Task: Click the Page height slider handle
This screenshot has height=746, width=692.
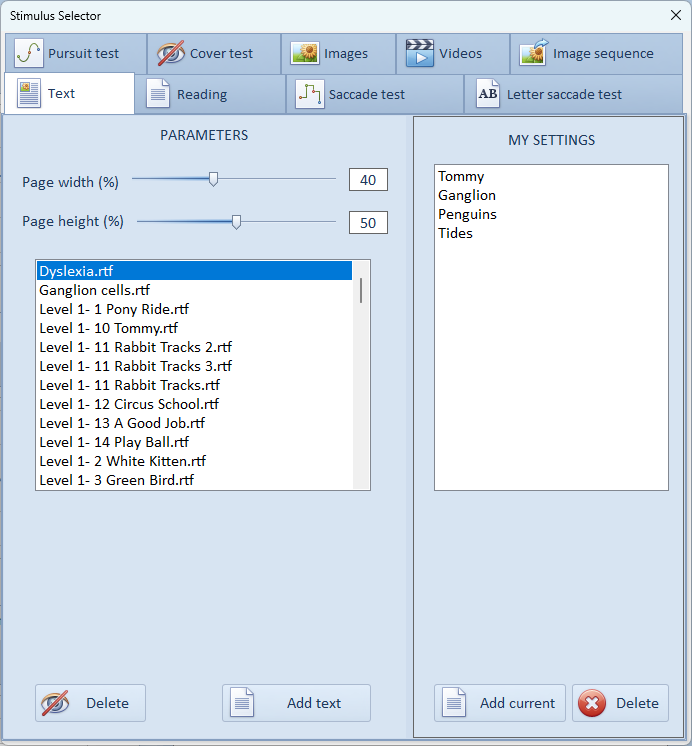Action: pos(236,222)
